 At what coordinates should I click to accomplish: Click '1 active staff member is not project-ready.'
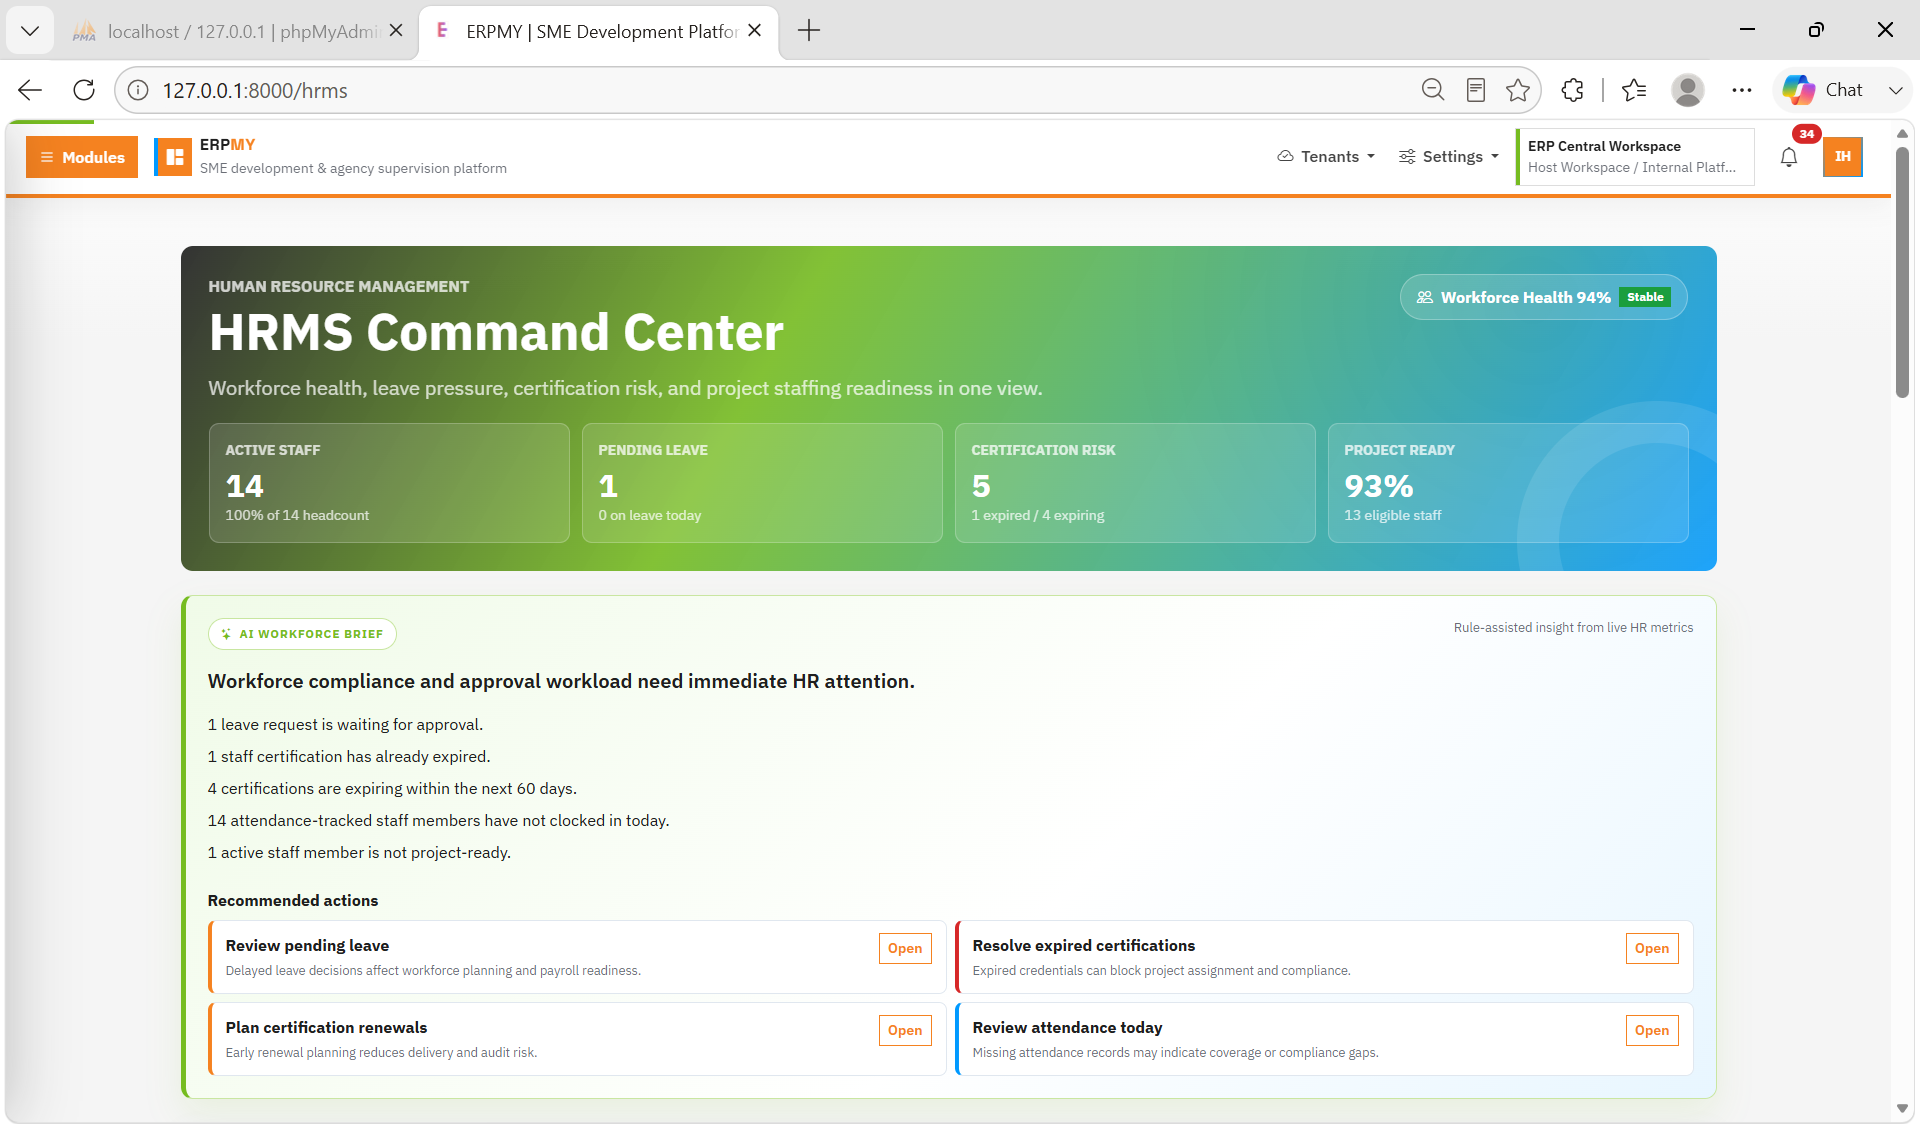[x=359, y=853]
